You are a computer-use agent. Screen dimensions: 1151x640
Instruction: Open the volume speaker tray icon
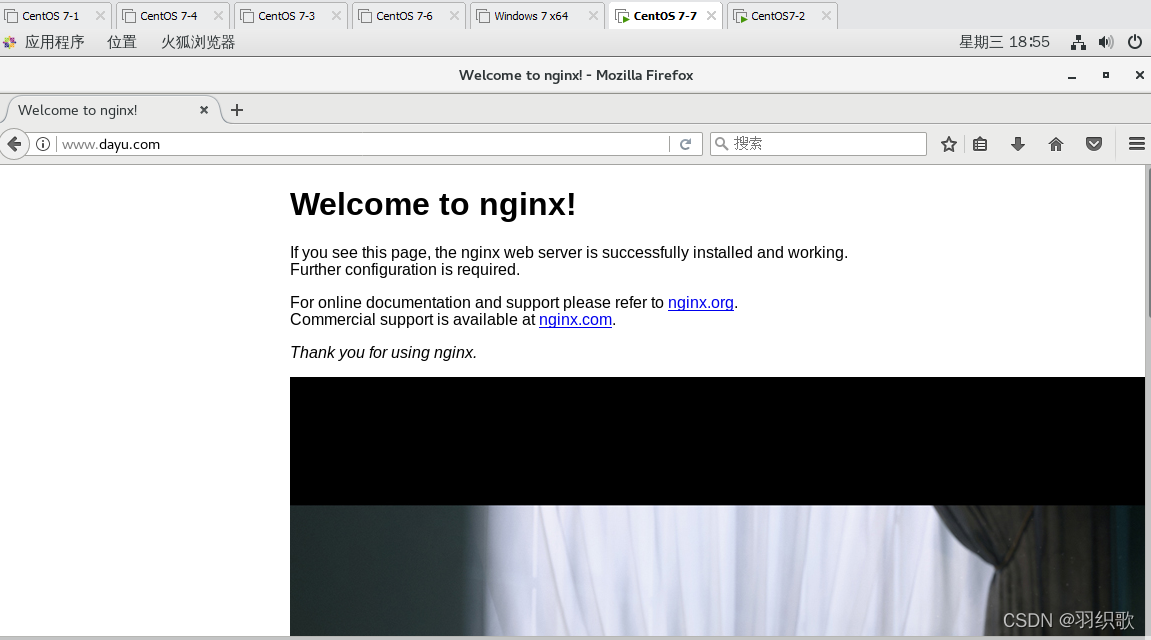(x=1105, y=43)
